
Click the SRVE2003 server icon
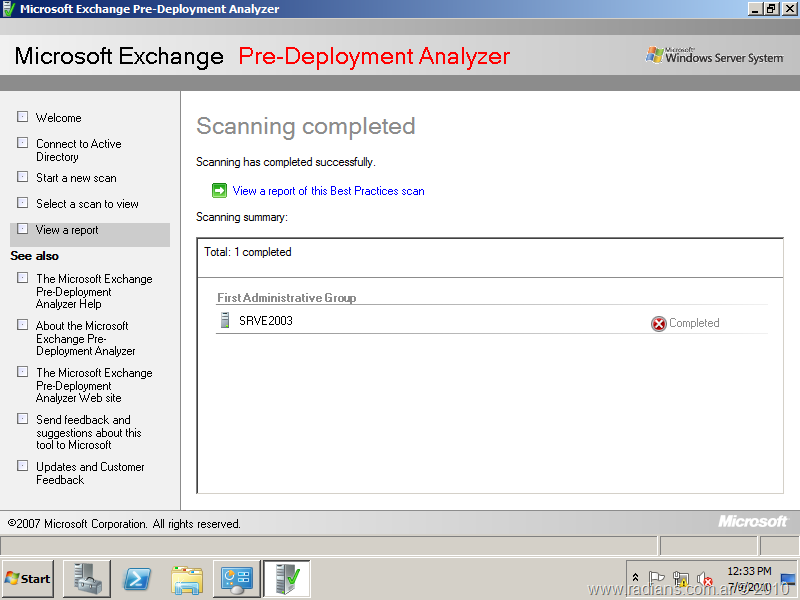225,321
